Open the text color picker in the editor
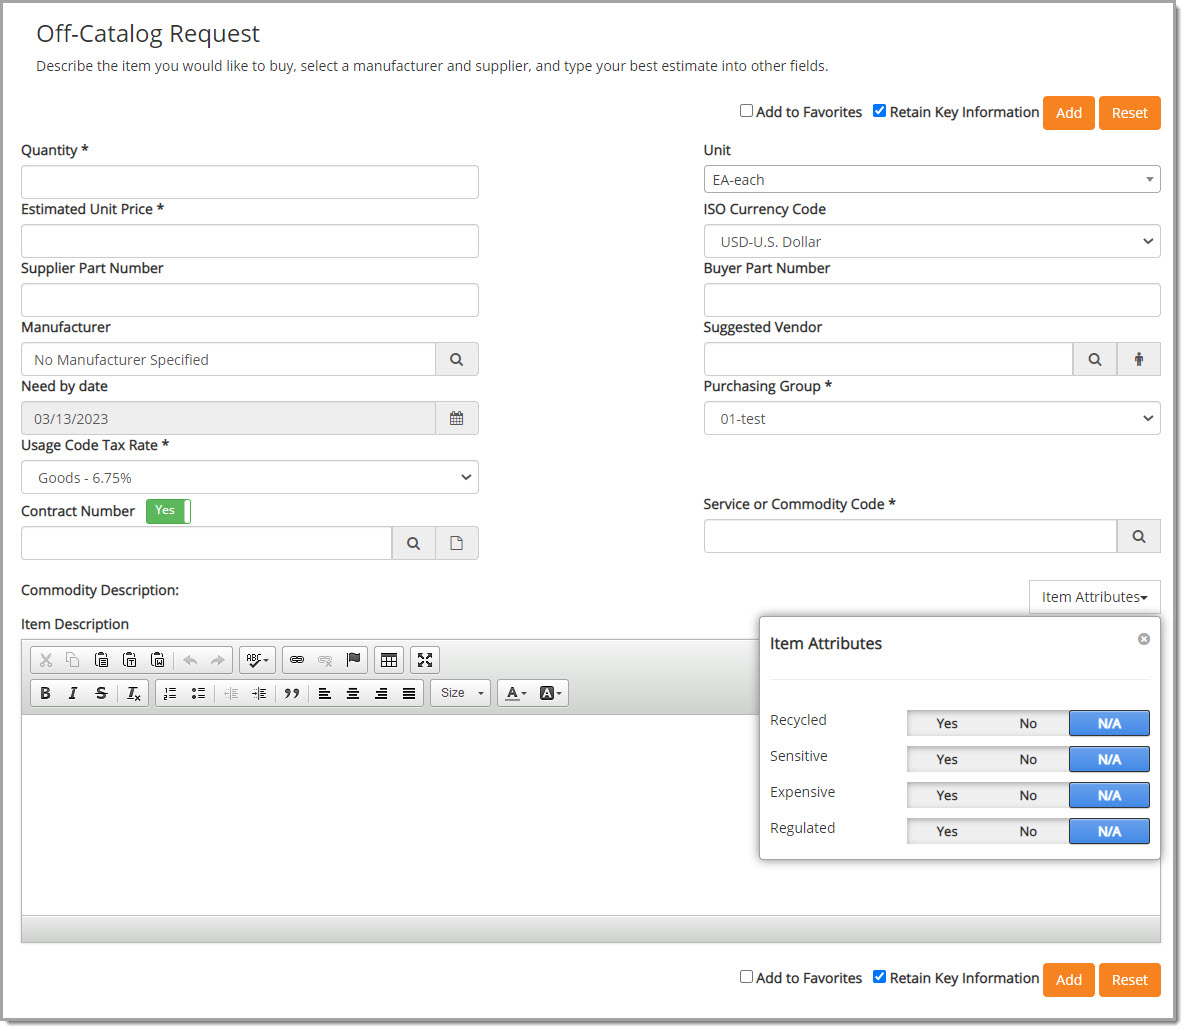Viewport: 1186px width, 1031px height. (515, 693)
